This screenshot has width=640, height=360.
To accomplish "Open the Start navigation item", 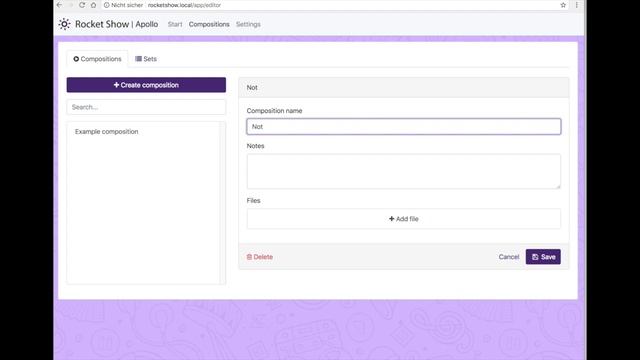I will (x=175, y=24).
